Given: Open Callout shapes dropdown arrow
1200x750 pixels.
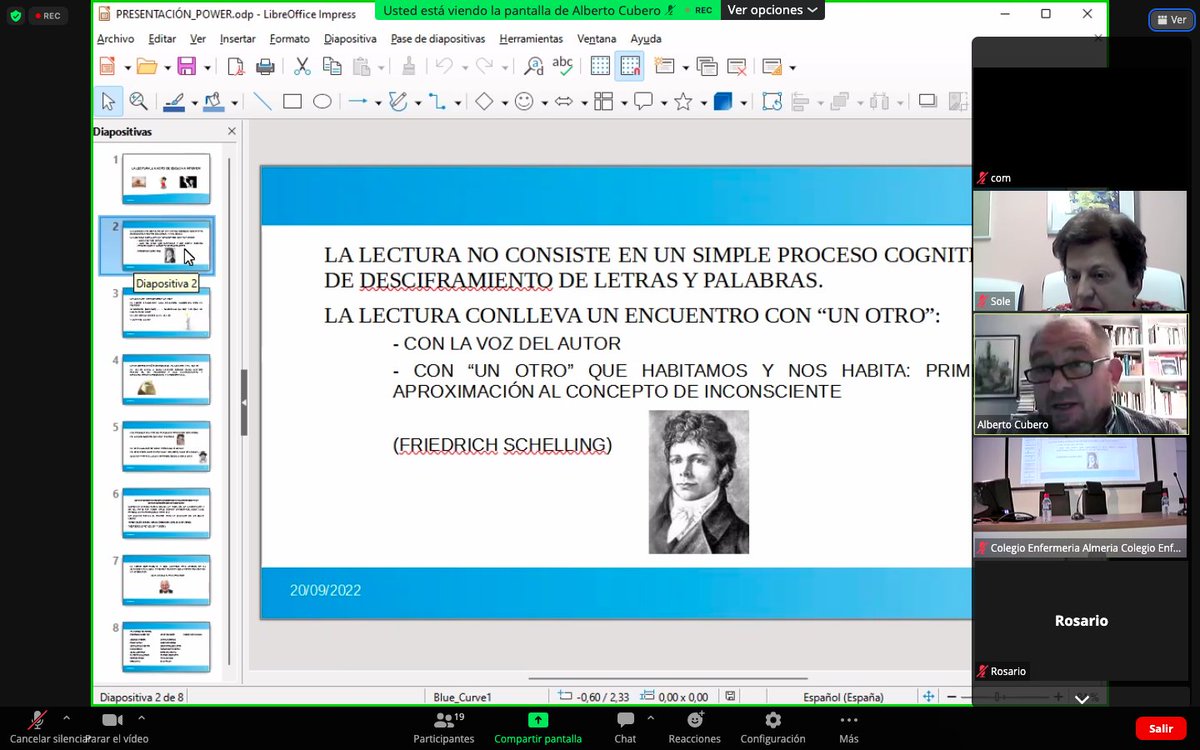Looking at the screenshot, I should (x=663, y=102).
